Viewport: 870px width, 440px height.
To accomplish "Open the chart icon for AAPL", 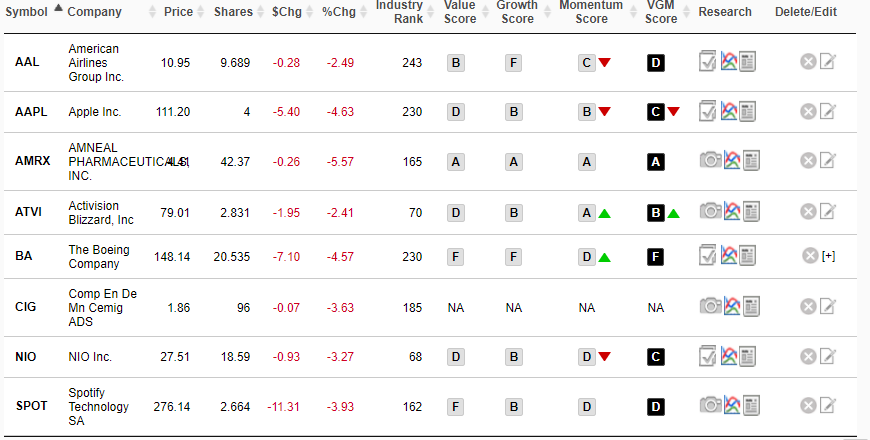I will coord(729,111).
